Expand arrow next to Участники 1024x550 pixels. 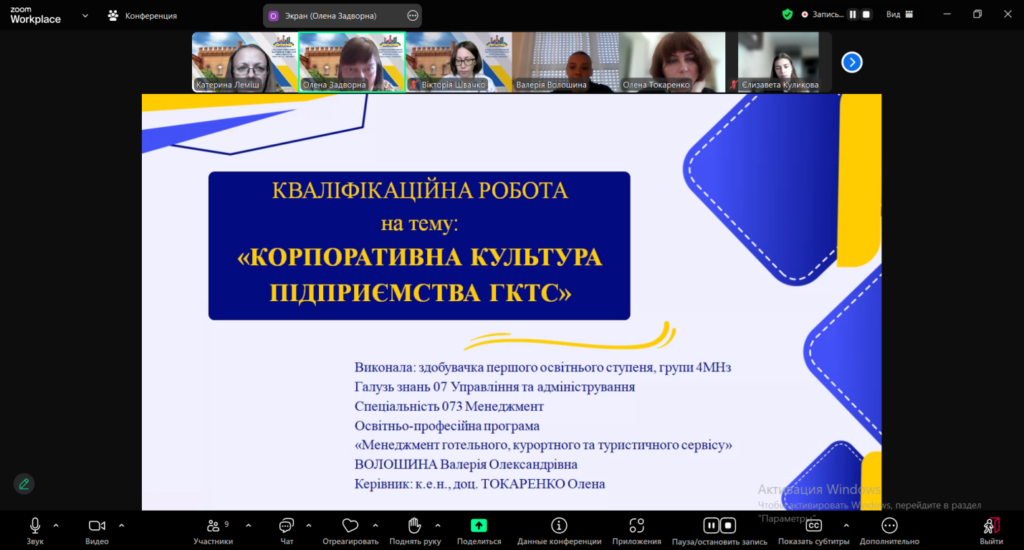[x=248, y=525]
